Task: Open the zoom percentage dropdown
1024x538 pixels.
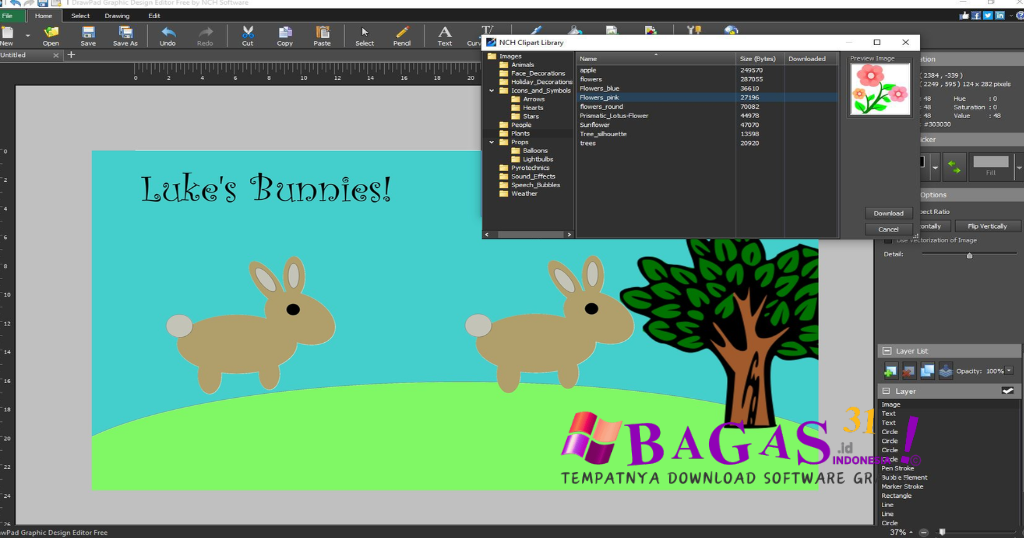Action: [911, 532]
